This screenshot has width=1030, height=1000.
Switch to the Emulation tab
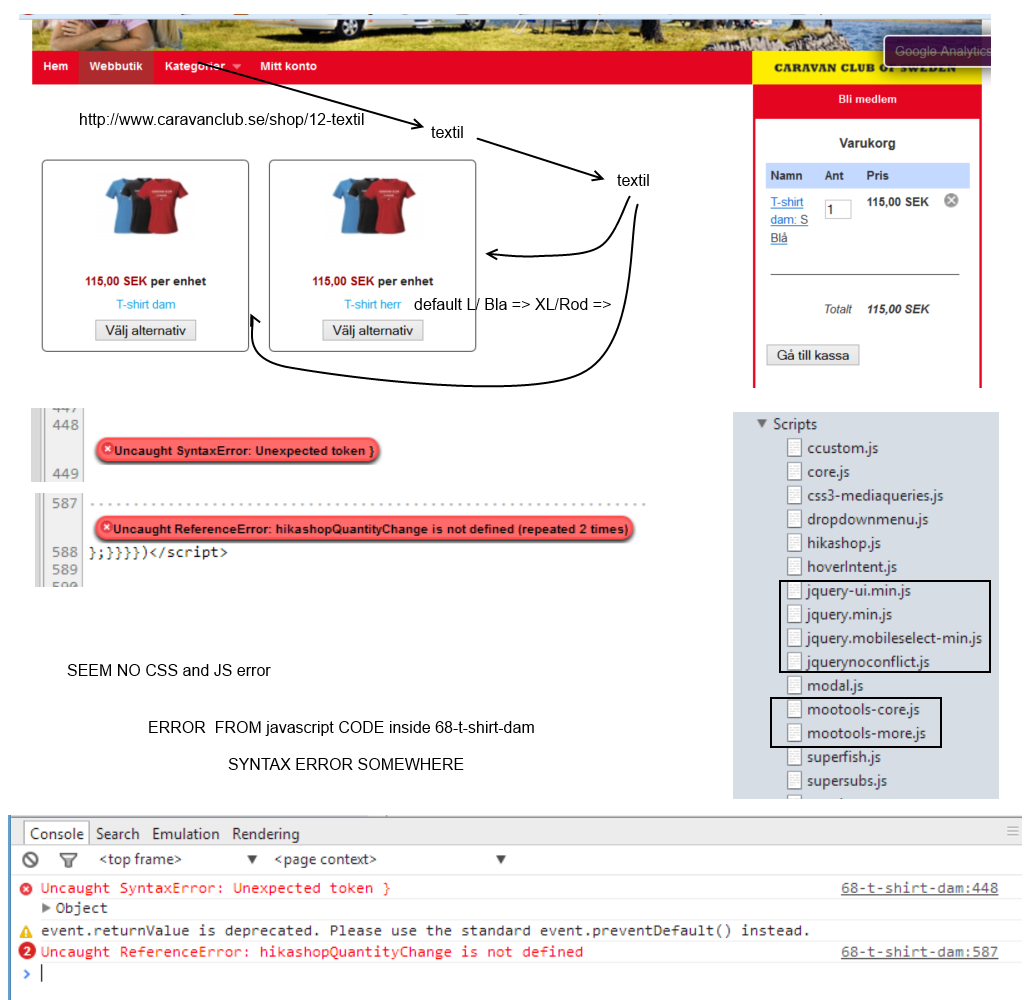point(186,834)
